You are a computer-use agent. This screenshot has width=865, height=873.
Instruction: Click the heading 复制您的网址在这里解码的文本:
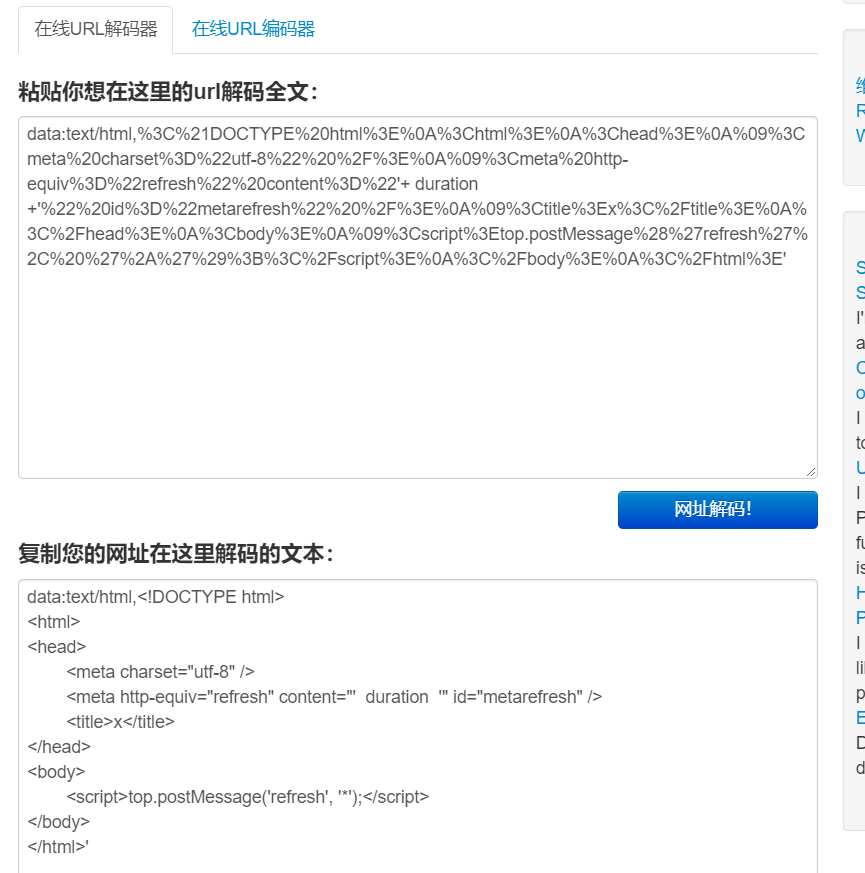pyautogui.click(x=176, y=554)
